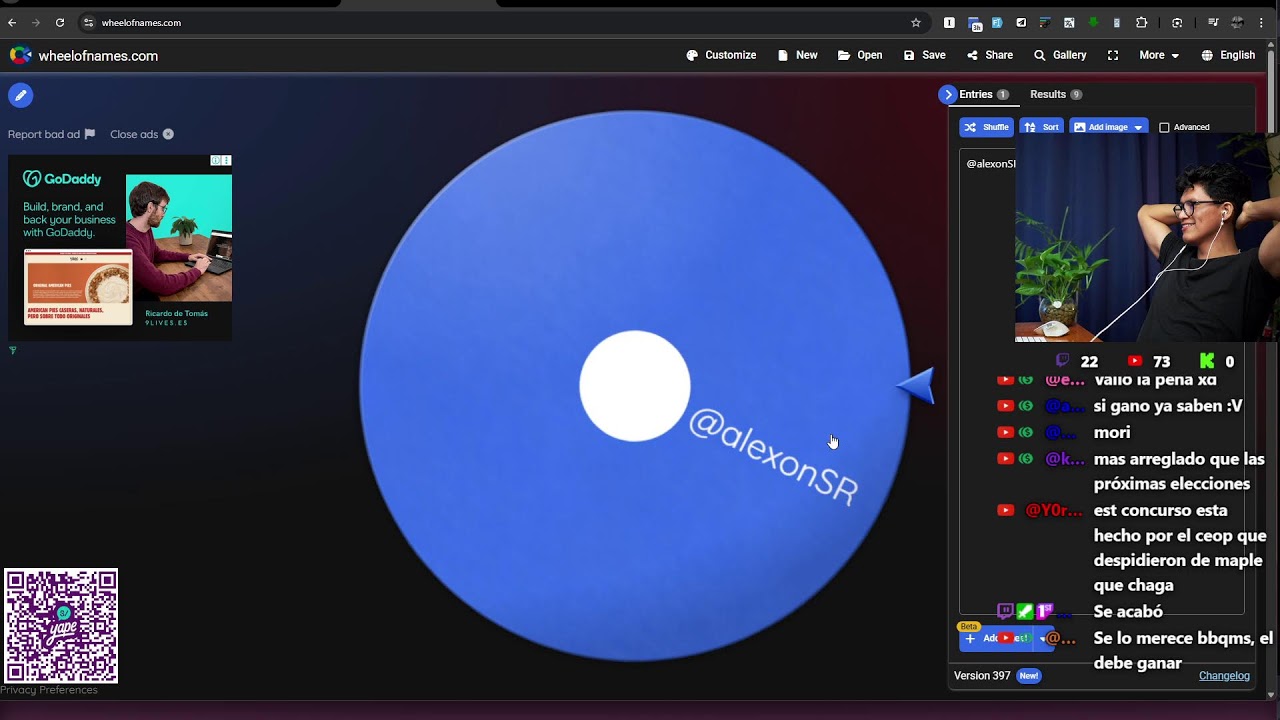1280x720 pixels.
Task: Click chat message 'Se acabó'
Action: click(1128, 612)
